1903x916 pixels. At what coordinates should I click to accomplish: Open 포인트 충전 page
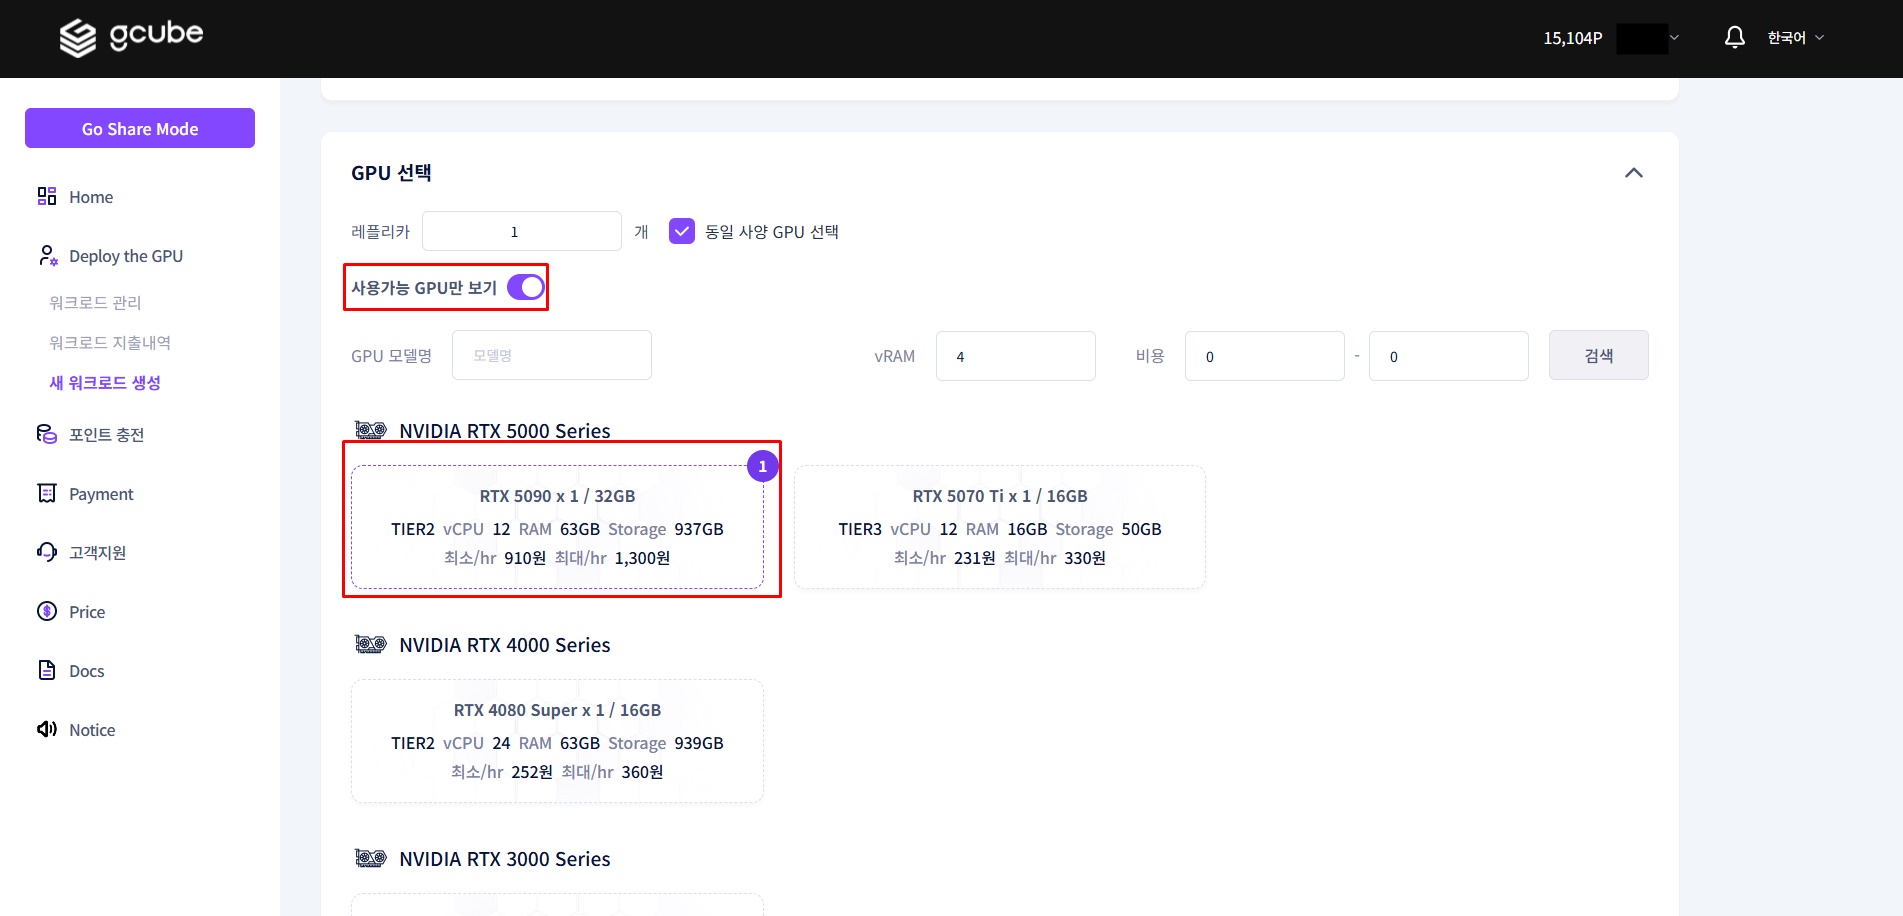(x=107, y=435)
